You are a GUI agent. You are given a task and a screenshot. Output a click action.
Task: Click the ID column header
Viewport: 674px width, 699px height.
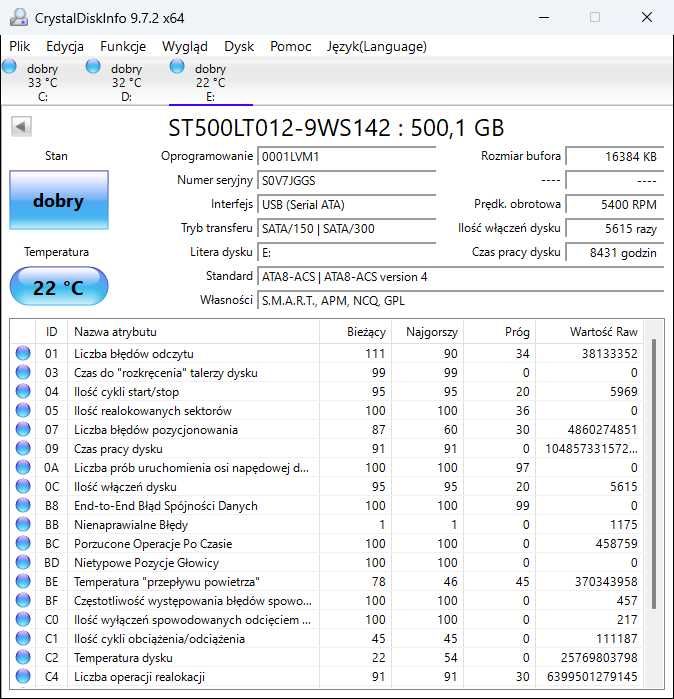pyautogui.click(x=51, y=332)
